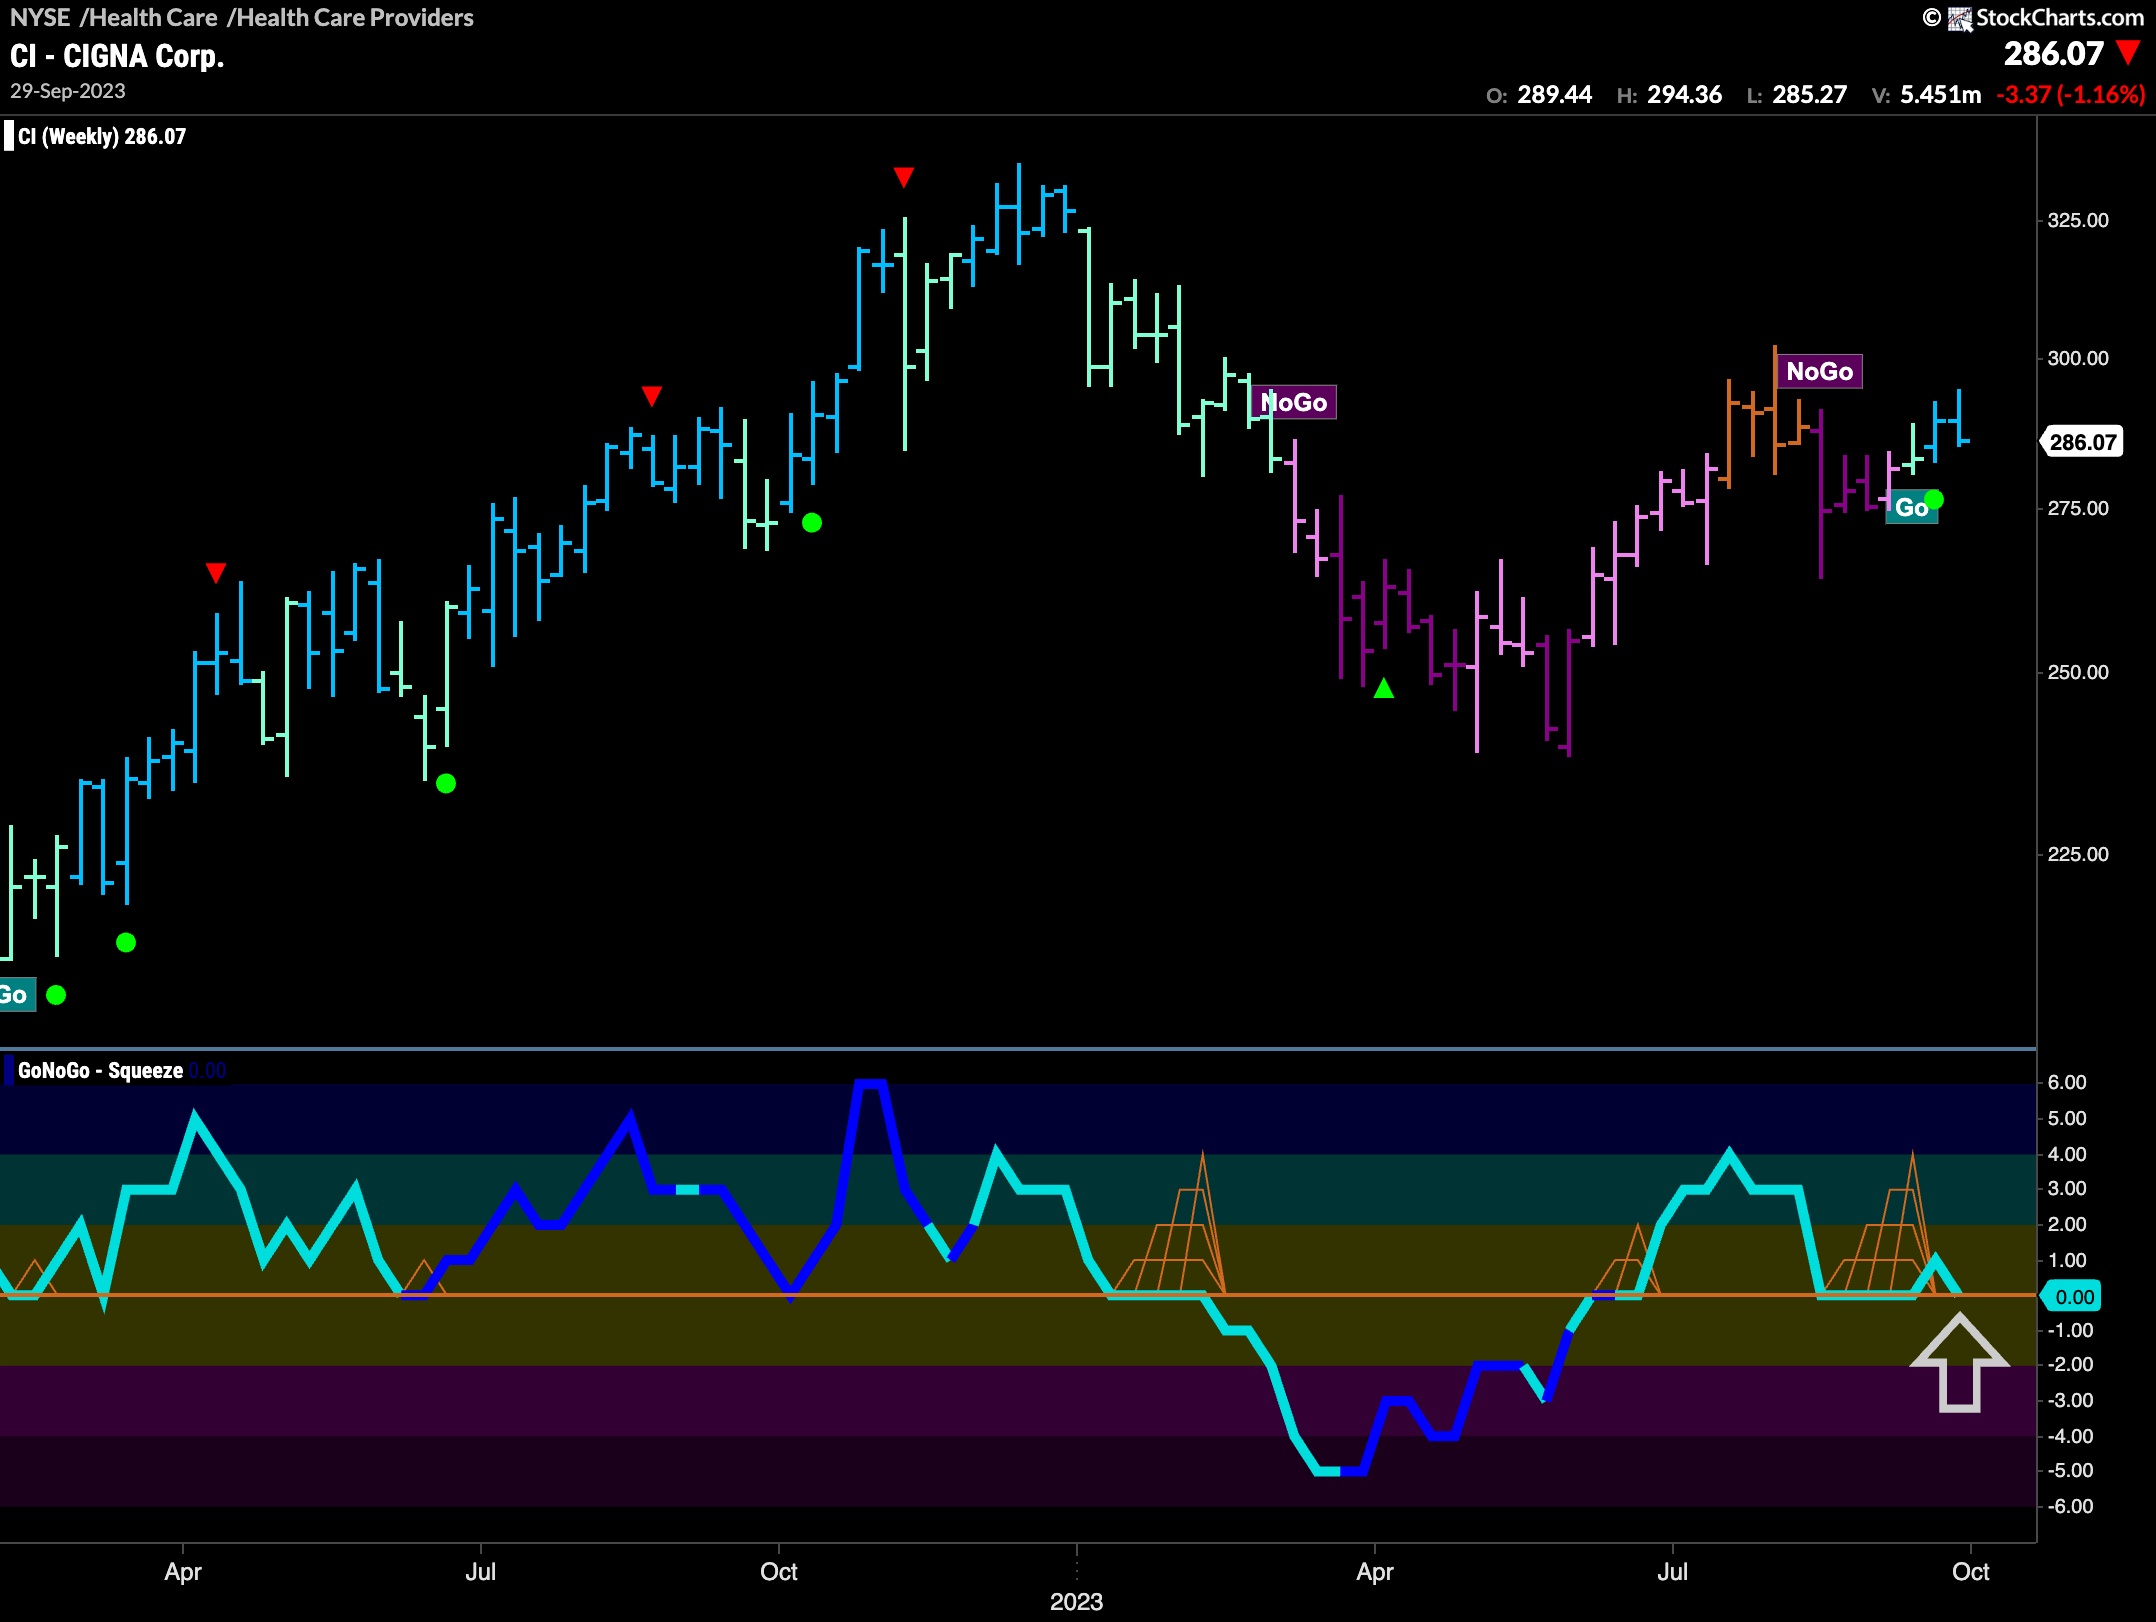Click the StockCharts.com copyright text
Viewport: 2156px width, 1622px height.
click(x=2060, y=18)
